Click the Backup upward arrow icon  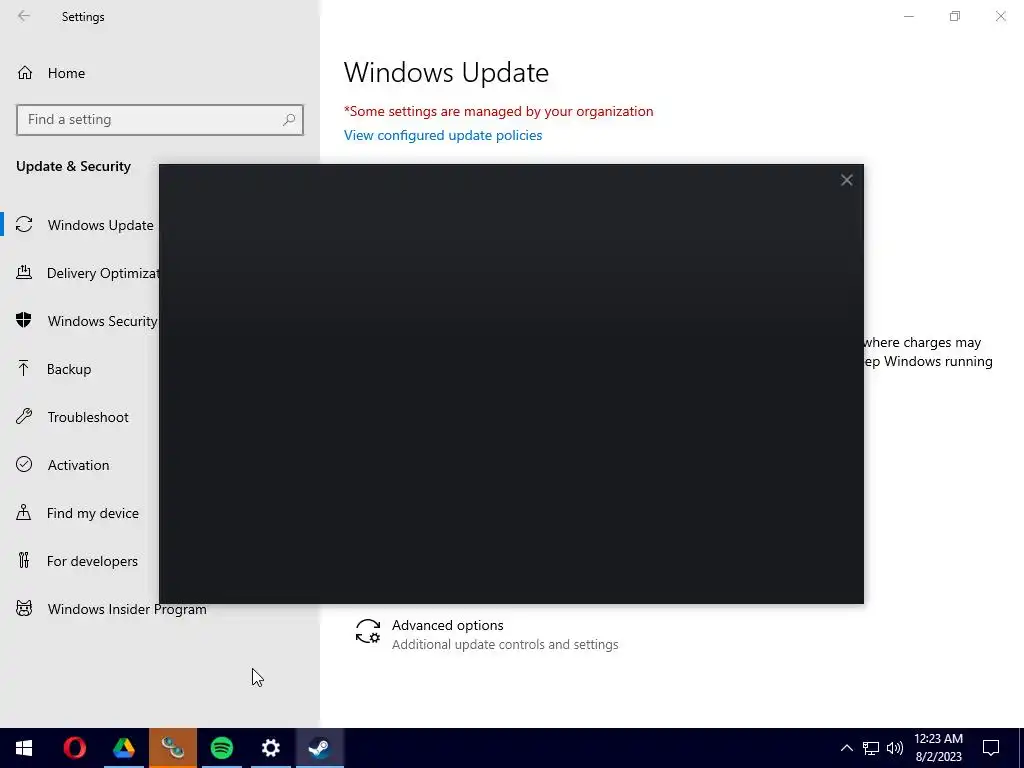(x=24, y=368)
